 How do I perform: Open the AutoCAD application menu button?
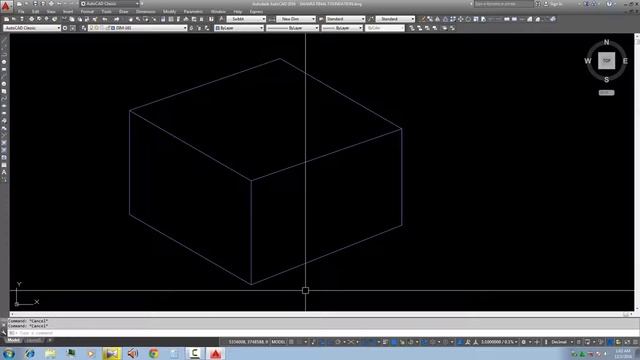click(5, 6)
